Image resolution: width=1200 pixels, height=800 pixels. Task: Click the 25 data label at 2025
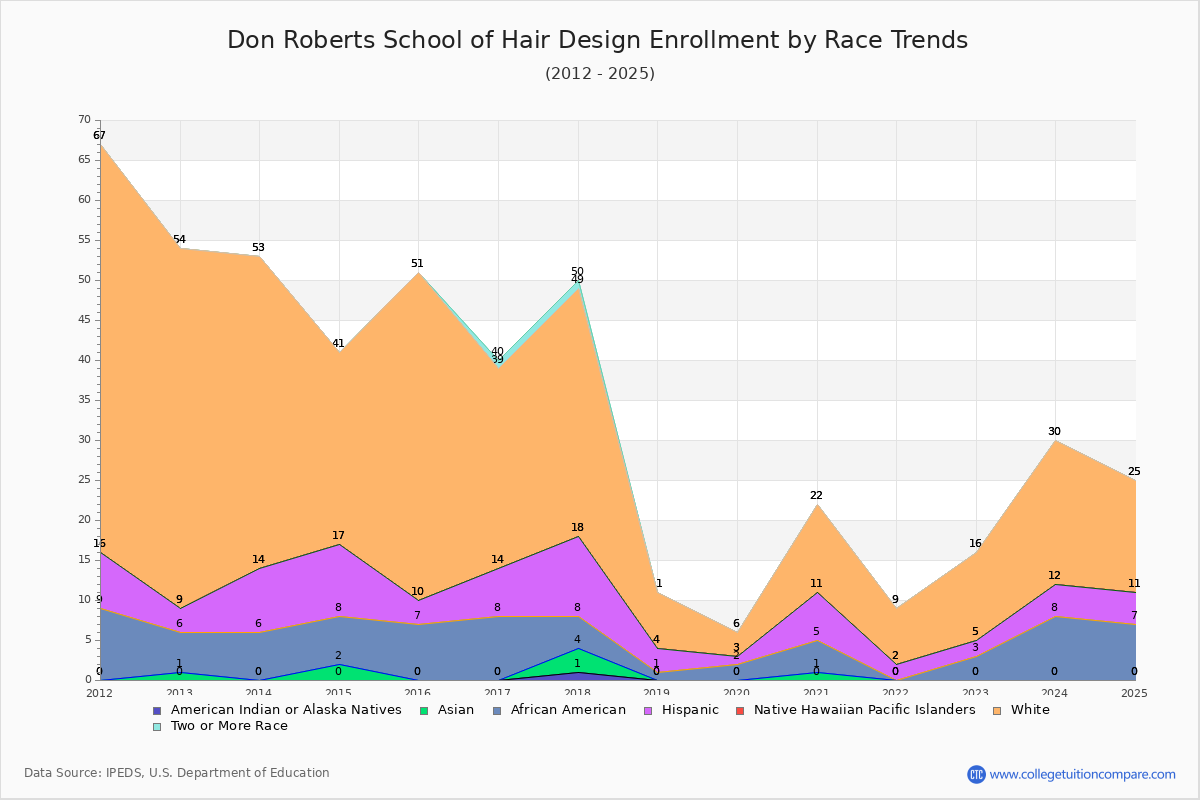[x=1134, y=471]
